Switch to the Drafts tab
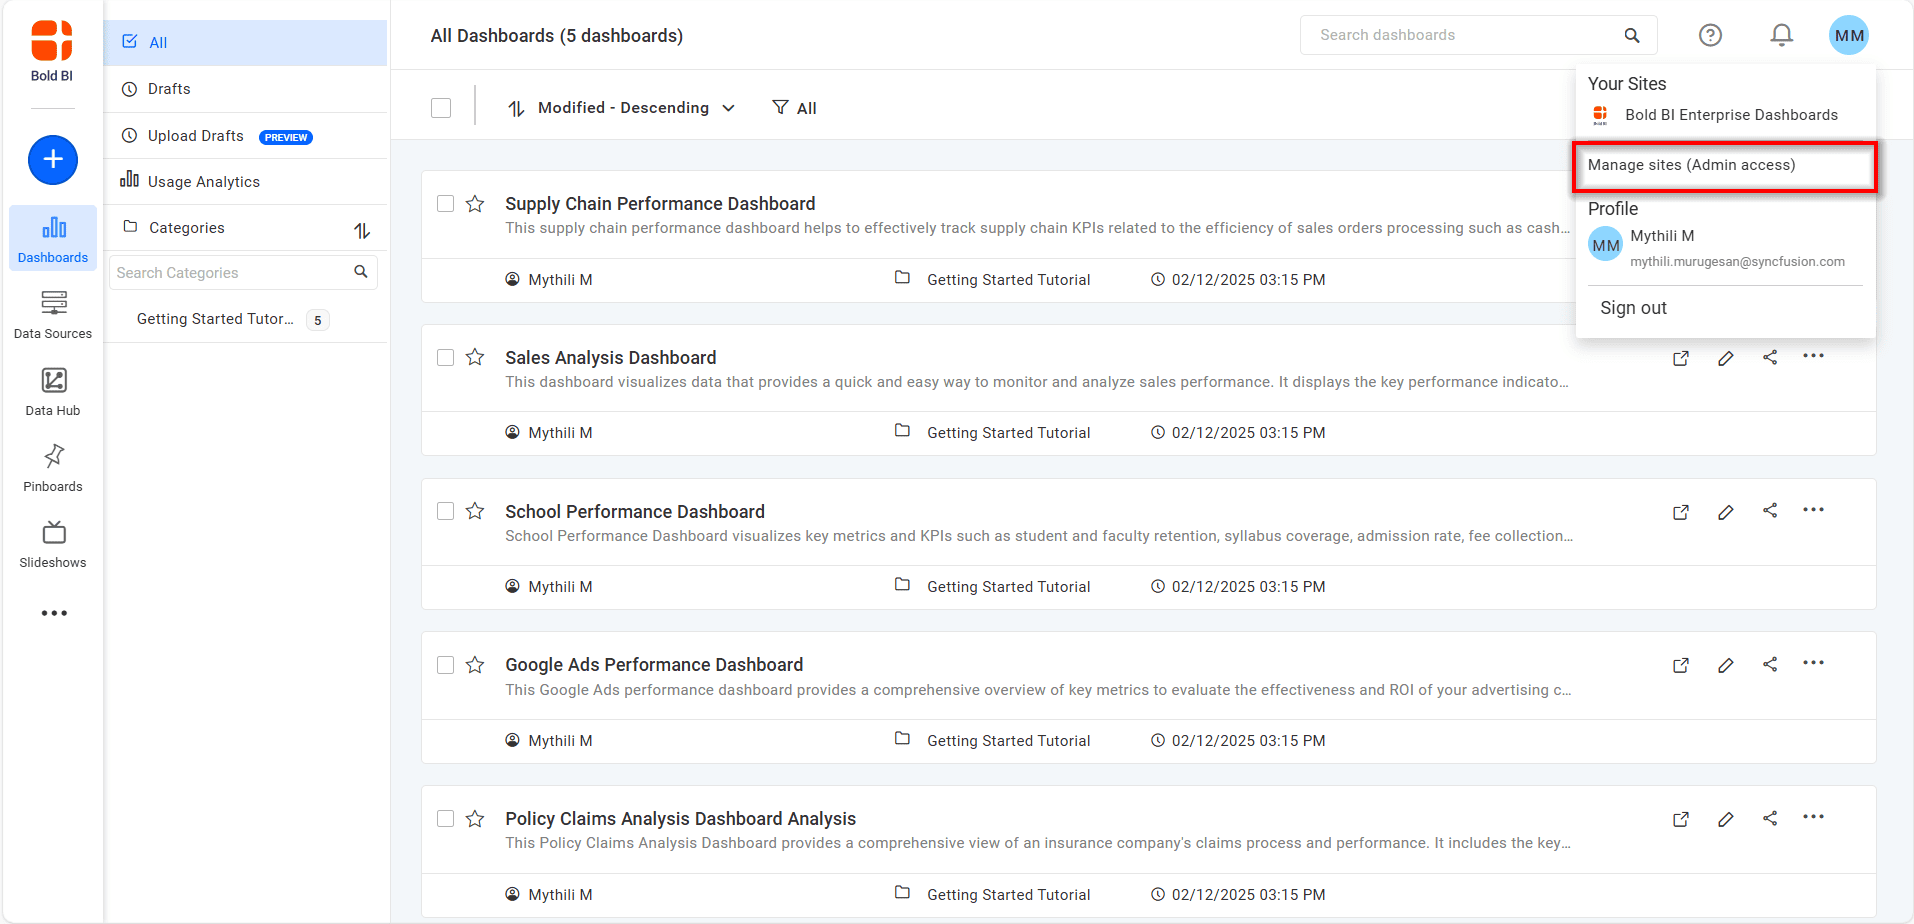1914x924 pixels. point(168,88)
